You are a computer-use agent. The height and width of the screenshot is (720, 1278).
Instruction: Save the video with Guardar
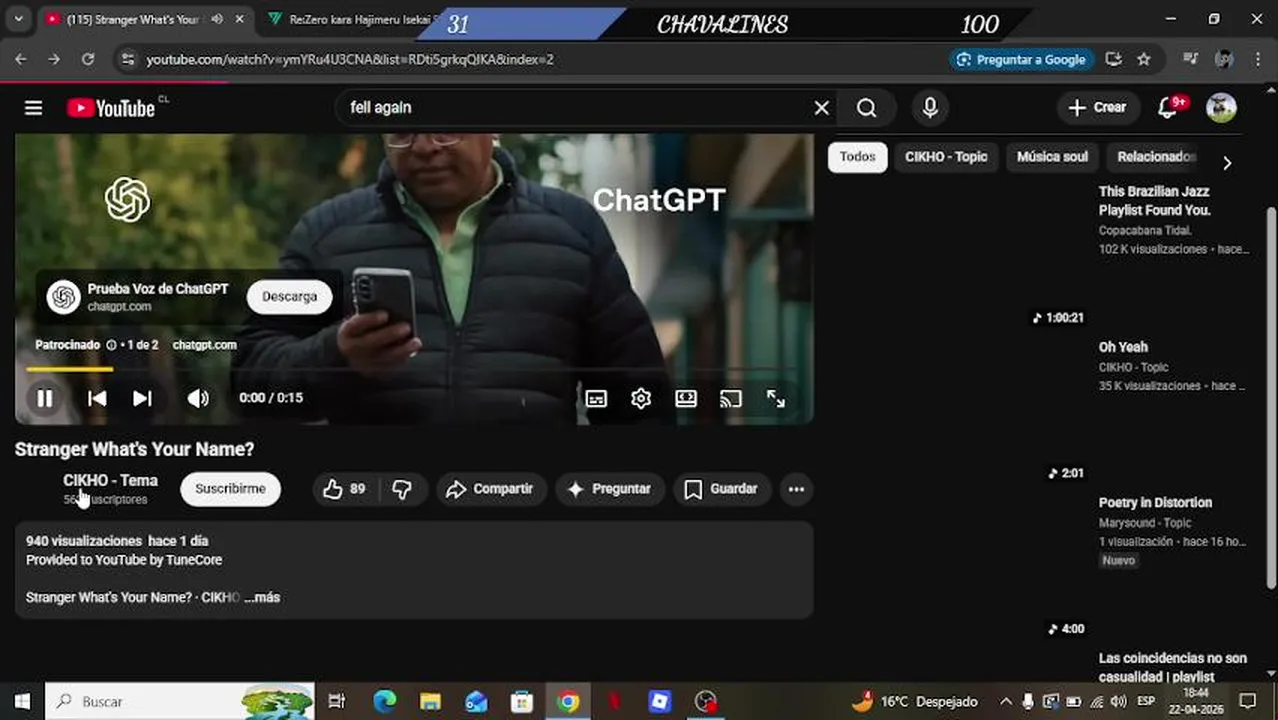point(721,489)
